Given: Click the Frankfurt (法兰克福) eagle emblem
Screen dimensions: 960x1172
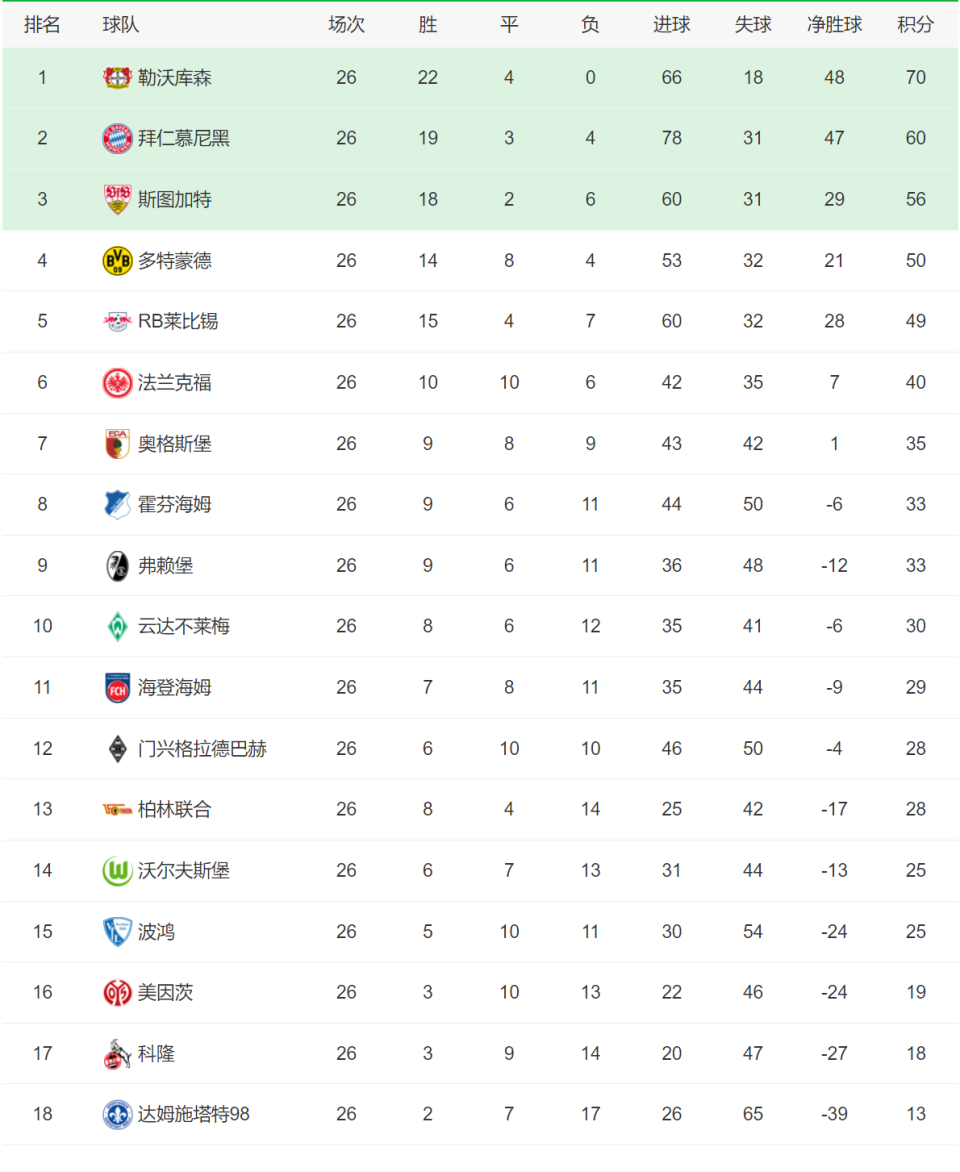Looking at the screenshot, I should coord(117,383).
